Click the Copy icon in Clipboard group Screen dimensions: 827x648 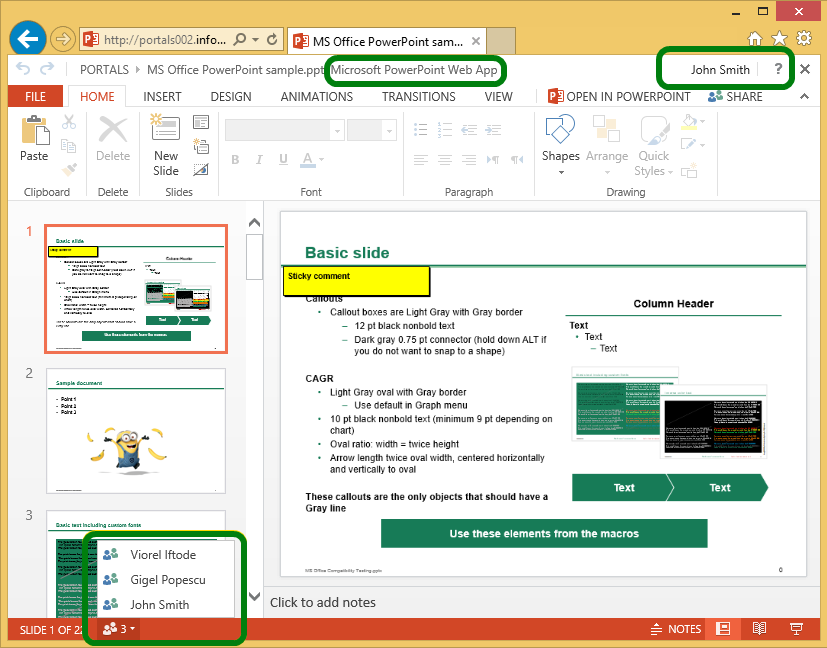69,146
